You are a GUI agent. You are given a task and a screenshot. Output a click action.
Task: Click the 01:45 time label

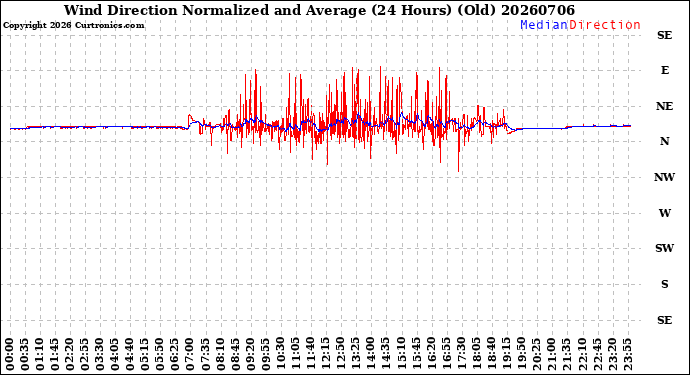pos(55,355)
